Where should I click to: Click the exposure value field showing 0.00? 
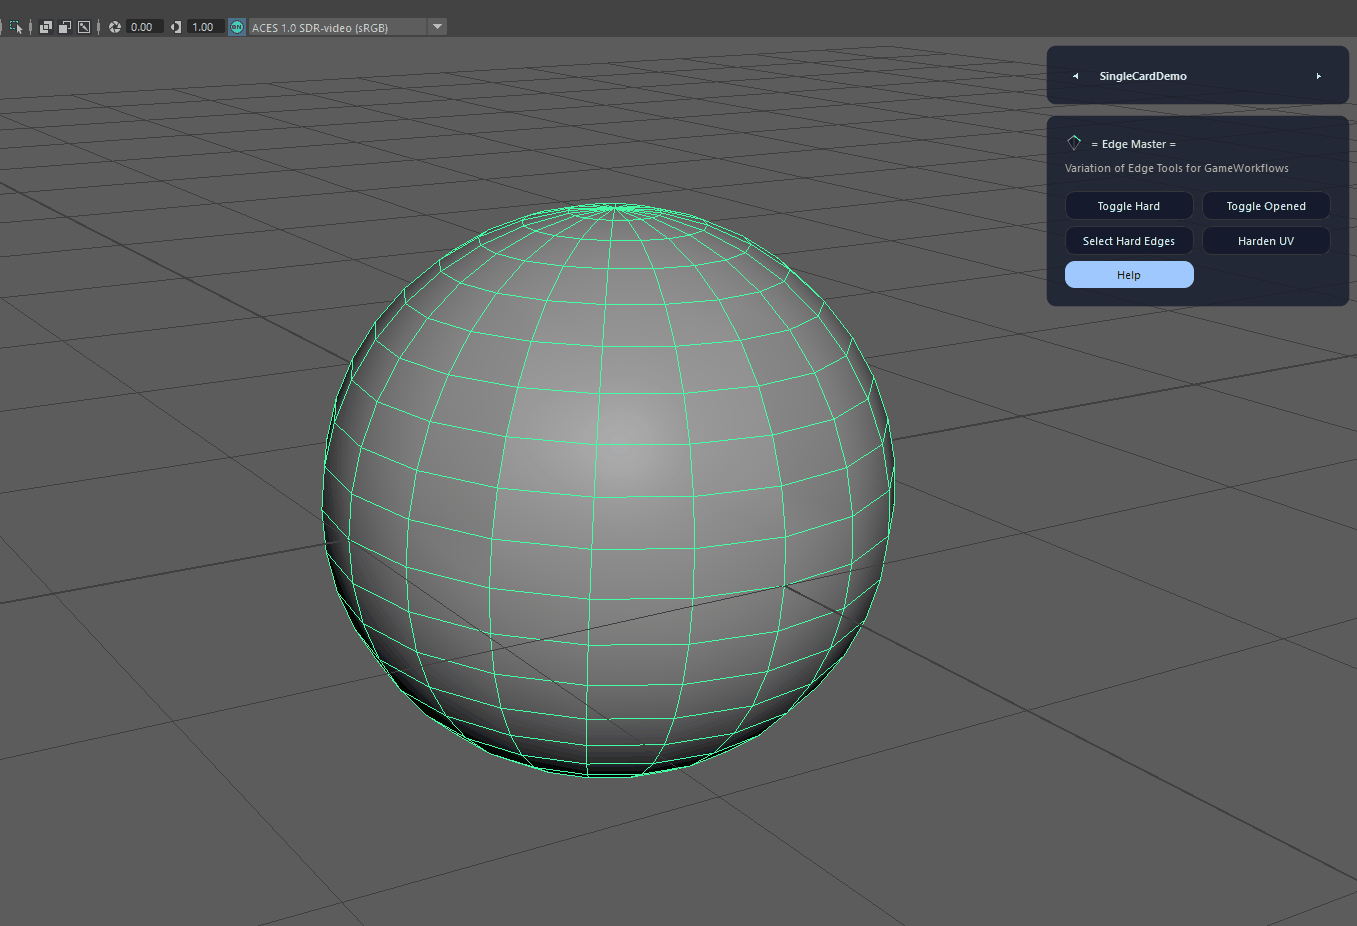pyautogui.click(x=144, y=27)
